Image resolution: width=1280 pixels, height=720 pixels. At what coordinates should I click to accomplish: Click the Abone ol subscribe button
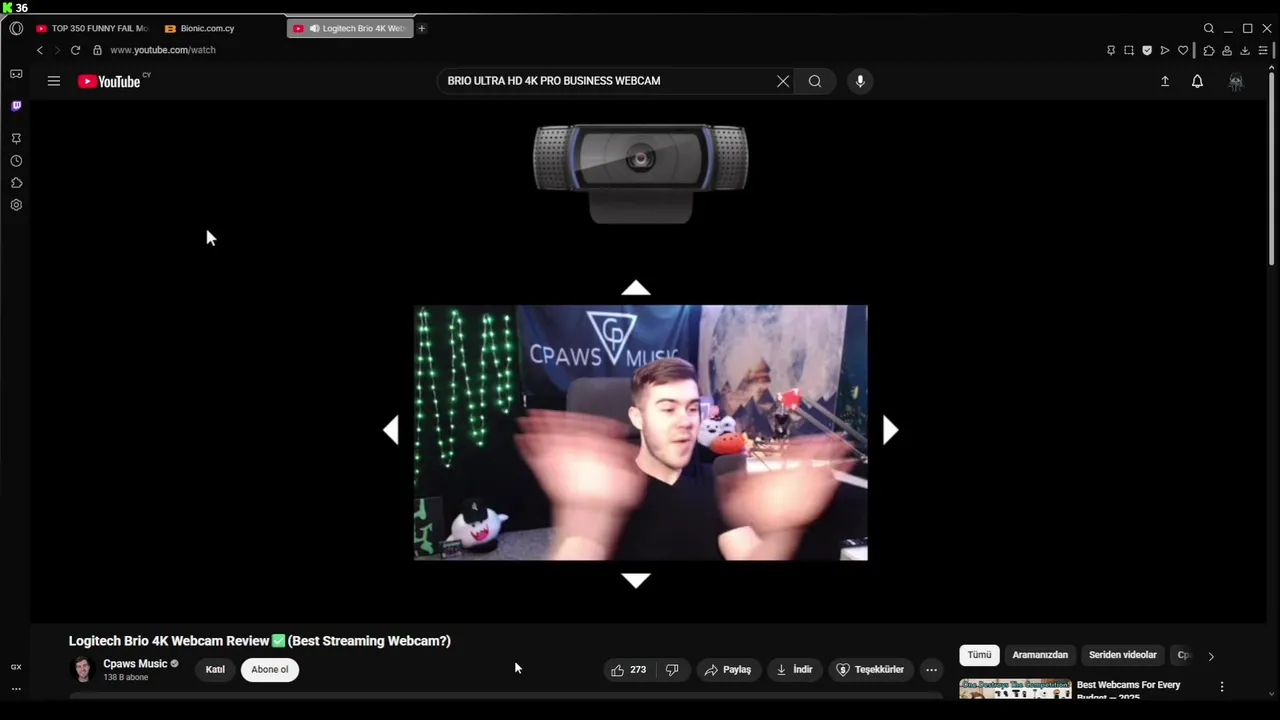coord(270,670)
